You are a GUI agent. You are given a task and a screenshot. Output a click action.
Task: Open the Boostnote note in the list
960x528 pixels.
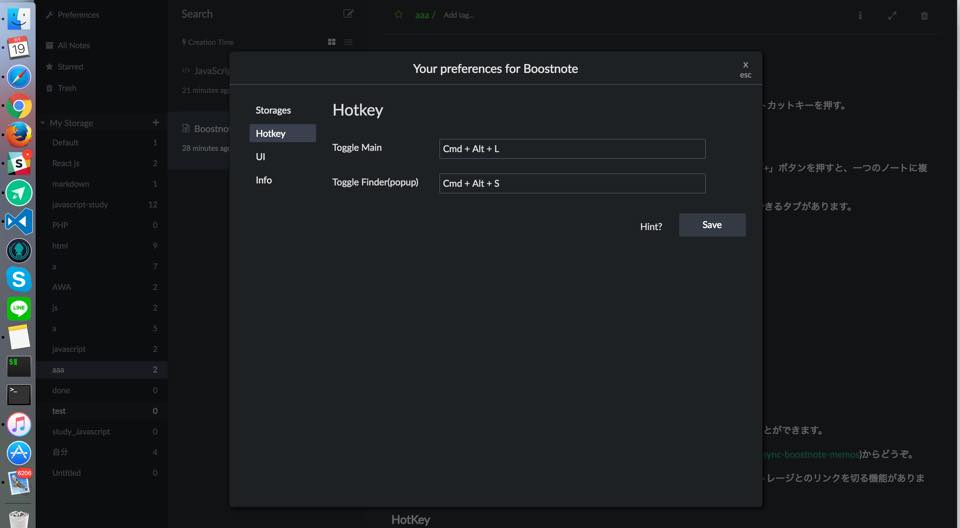click(x=205, y=138)
